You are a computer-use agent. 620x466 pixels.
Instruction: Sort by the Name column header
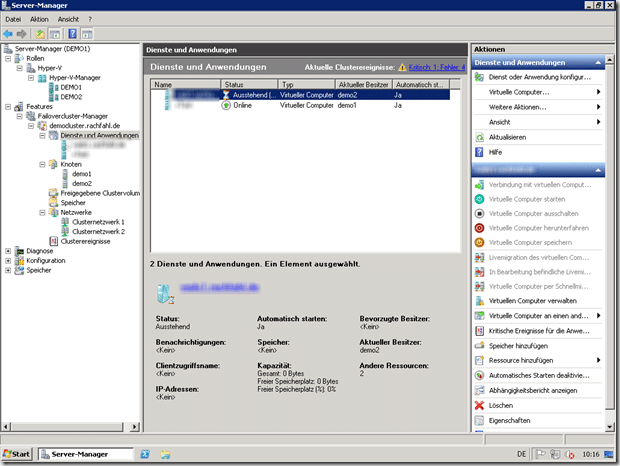(x=185, y=84)
